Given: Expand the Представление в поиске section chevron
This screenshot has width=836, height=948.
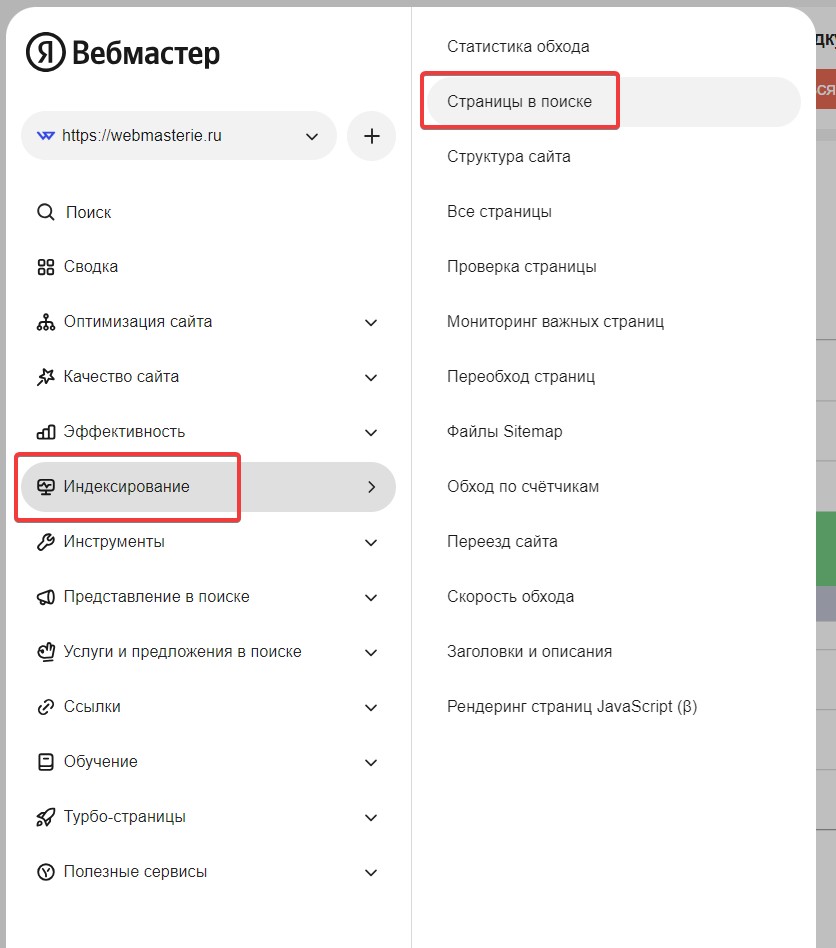Looking at the screenshot, I should [371, 597].
